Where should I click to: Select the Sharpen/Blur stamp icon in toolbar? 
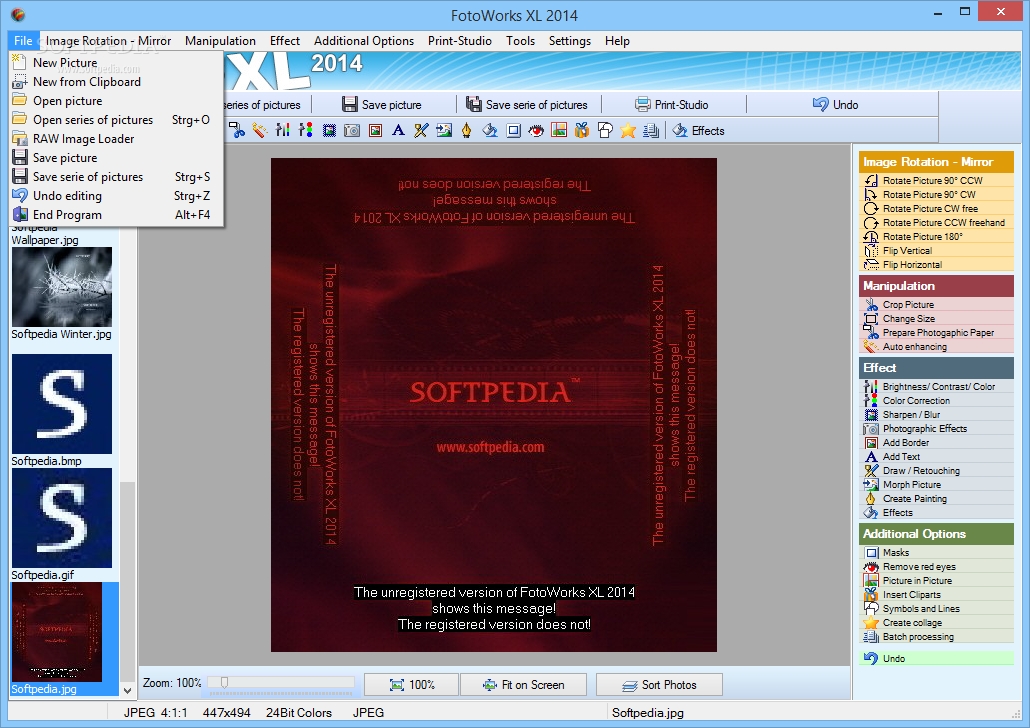329,130
